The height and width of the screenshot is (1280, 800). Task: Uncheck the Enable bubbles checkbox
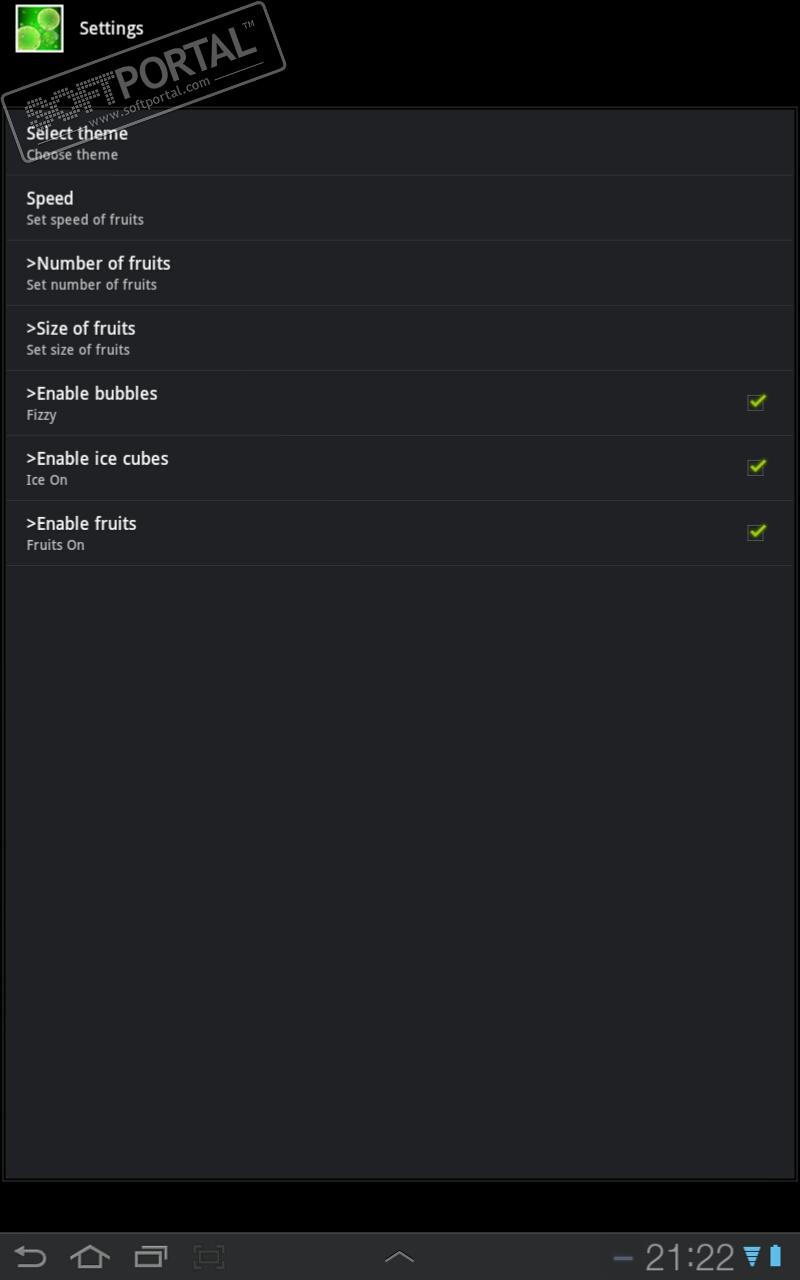[x=756, y=402]
